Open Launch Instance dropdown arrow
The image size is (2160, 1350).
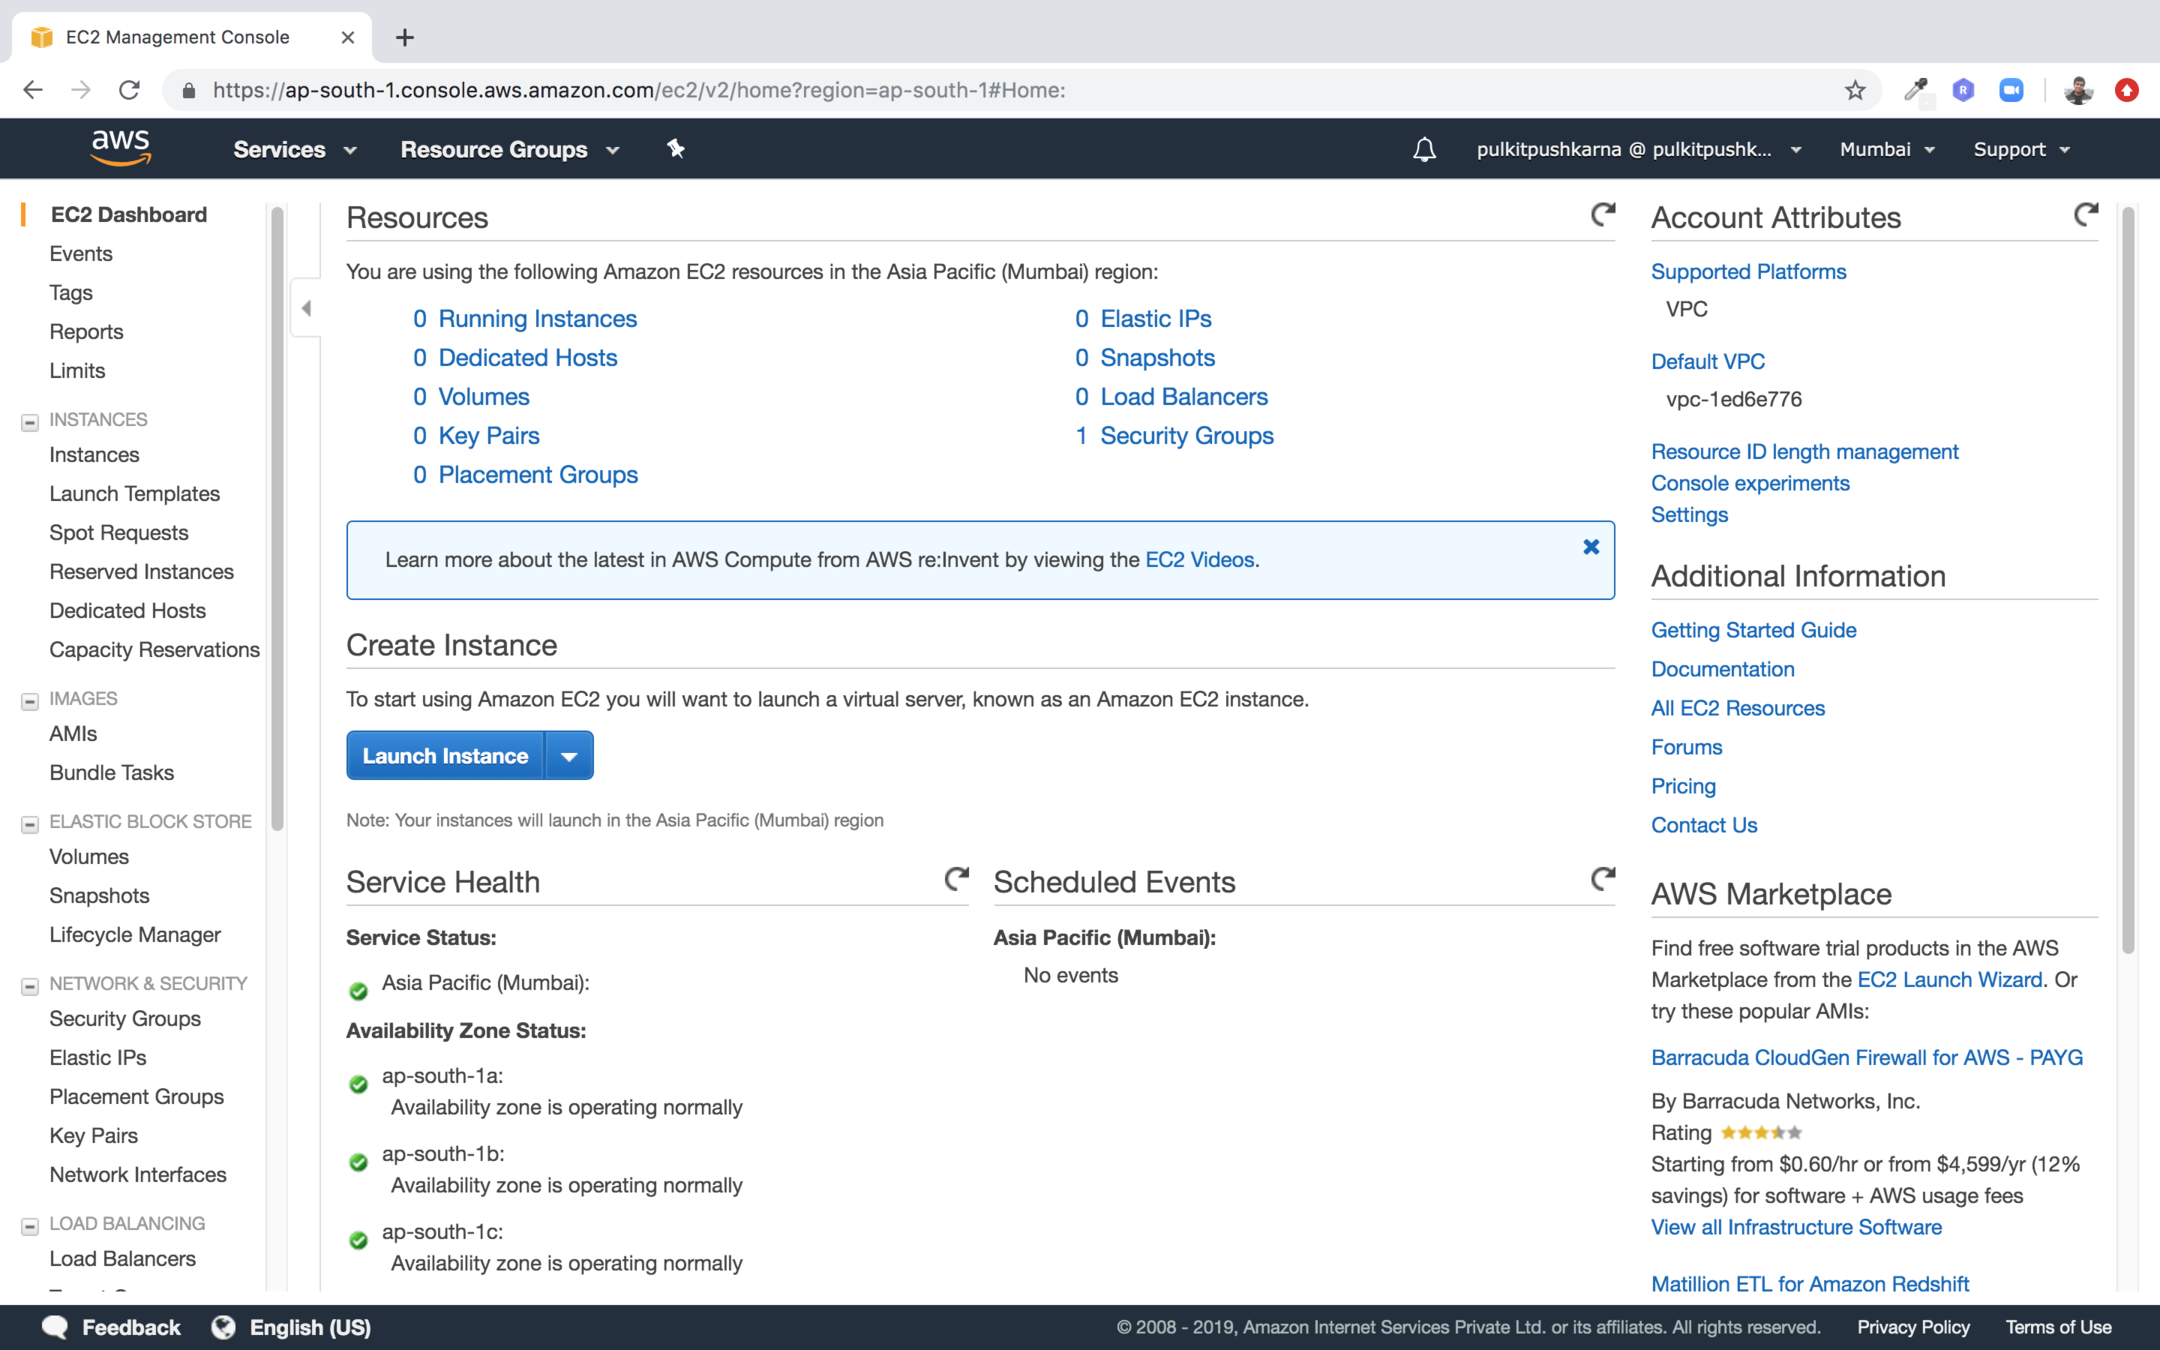point(569,756)
